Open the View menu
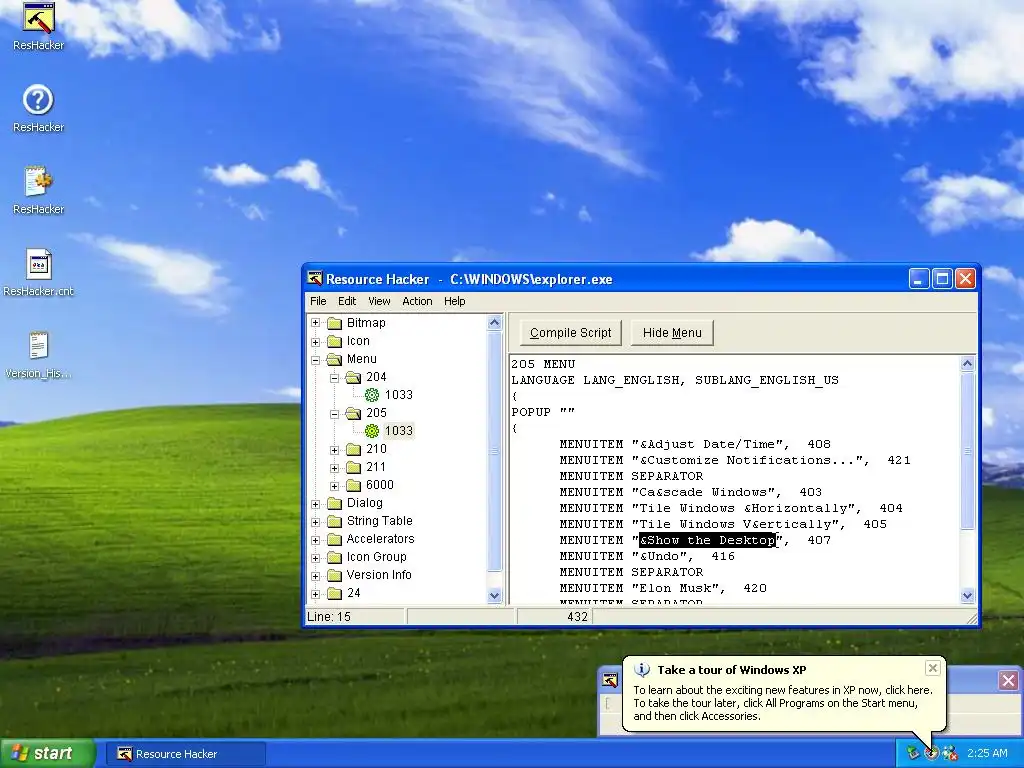The height and width of the screenshot is (768, 1024). 379,301
